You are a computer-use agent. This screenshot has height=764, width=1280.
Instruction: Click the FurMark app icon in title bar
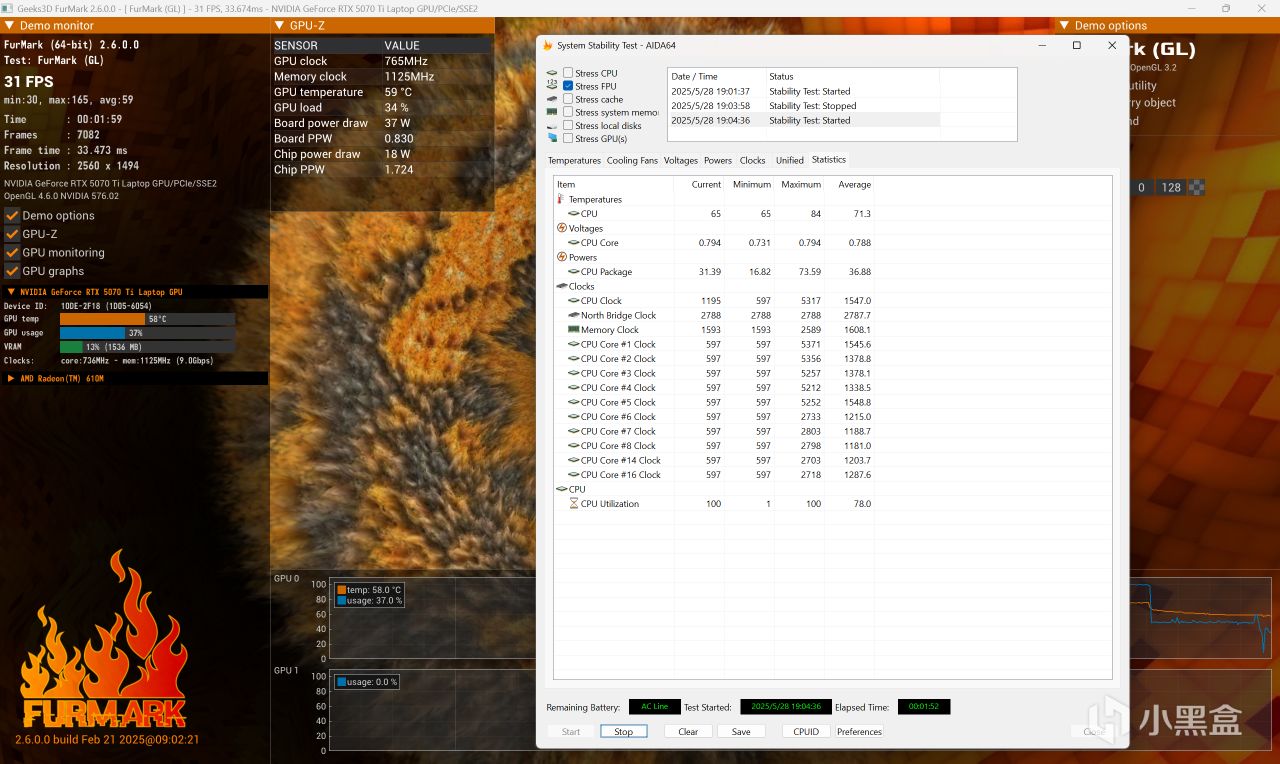(7, 8)
